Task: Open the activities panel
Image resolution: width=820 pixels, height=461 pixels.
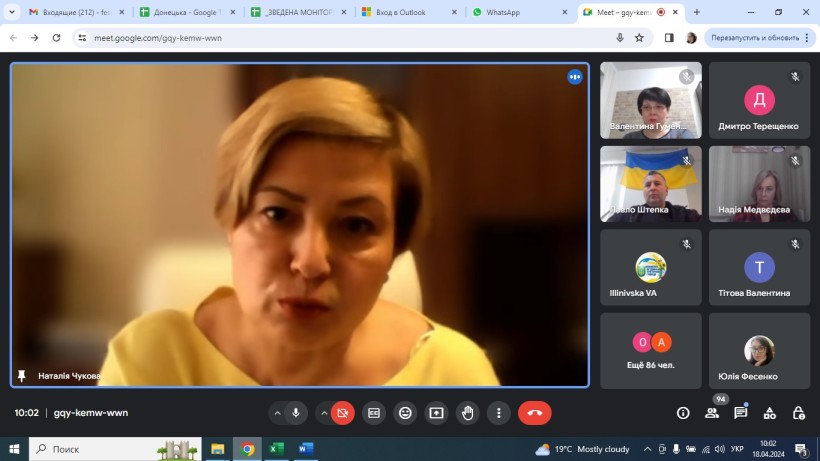Action: (x=770, y=413)
